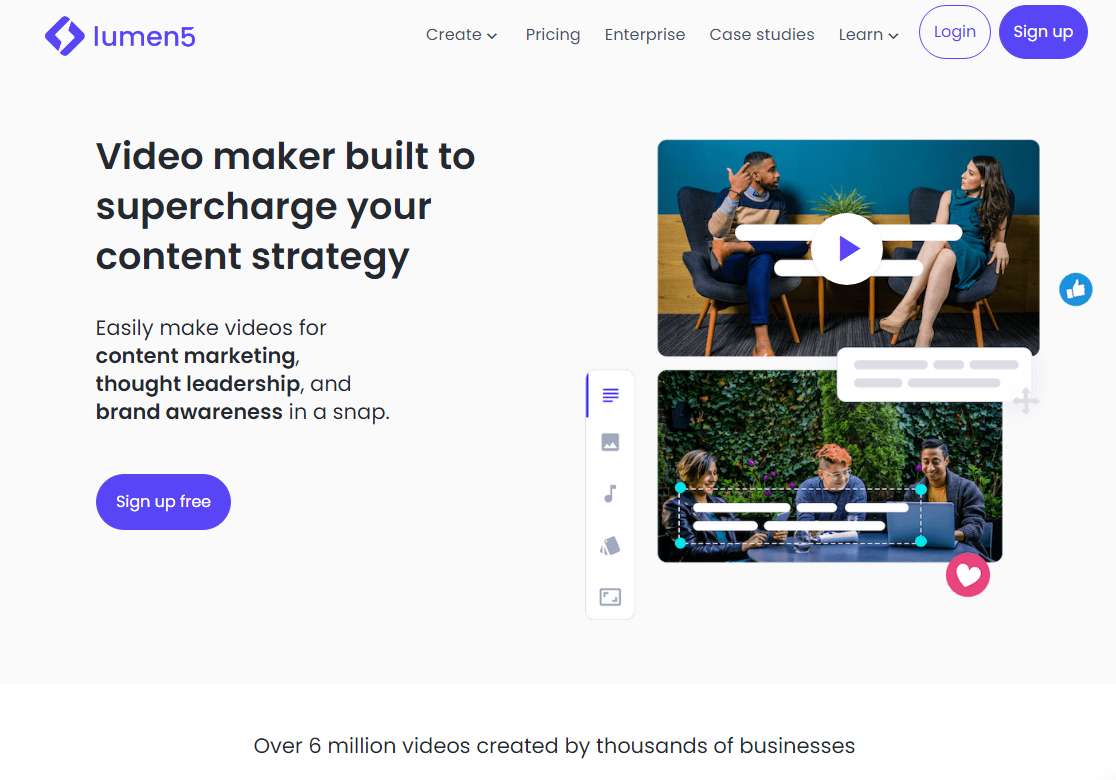Image resolution: width=1116 pixels, height=780 pixels.
Task: Click the Login button
Action: [x=954, y=32]
